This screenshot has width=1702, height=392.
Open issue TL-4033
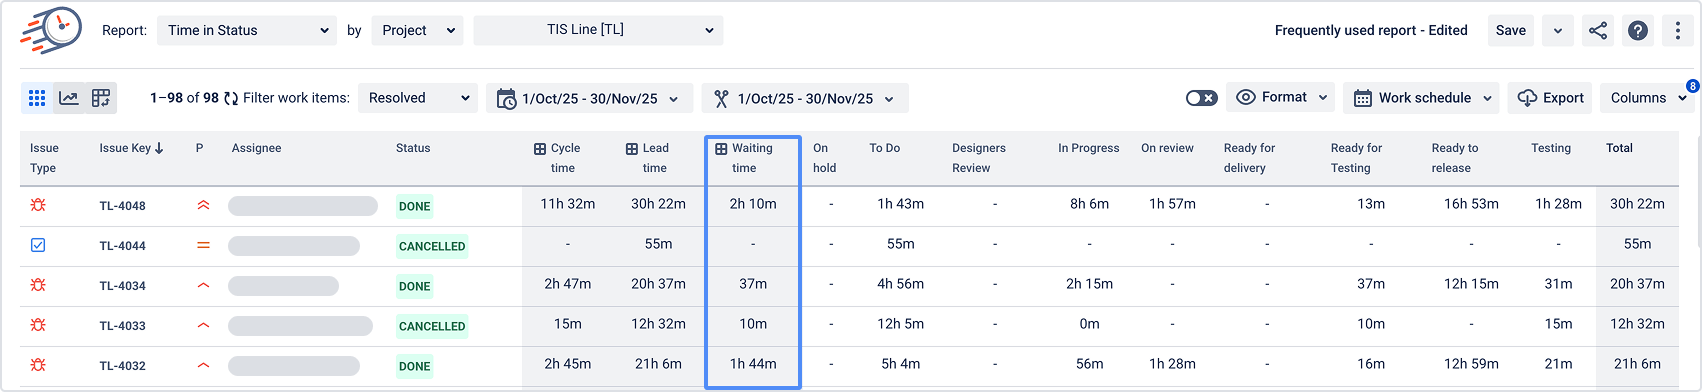tap(123, 326)
